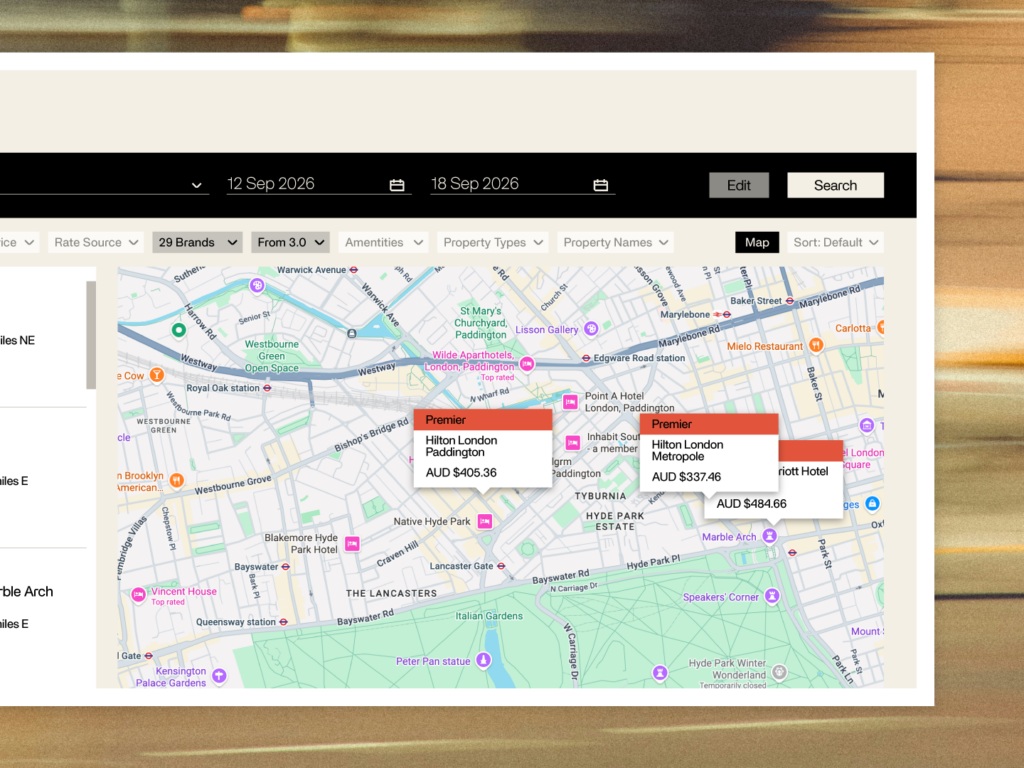Click the Search button
Screen dimensions: 1024x768
tap(835, 185)
